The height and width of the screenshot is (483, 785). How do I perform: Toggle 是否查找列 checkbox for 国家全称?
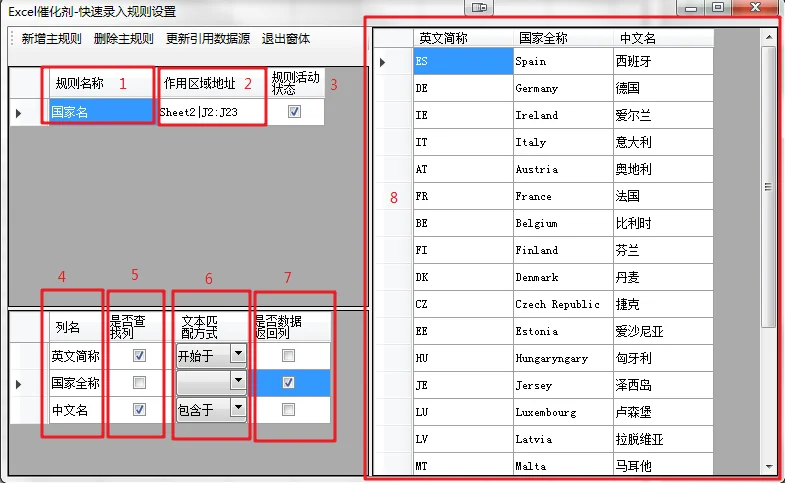click(139, 383)
